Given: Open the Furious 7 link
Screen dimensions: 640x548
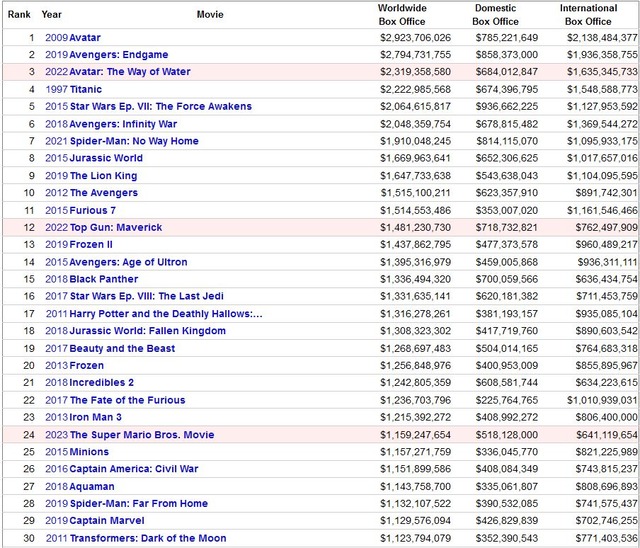Looking at the screenshot, I should [x=93, y=211].
